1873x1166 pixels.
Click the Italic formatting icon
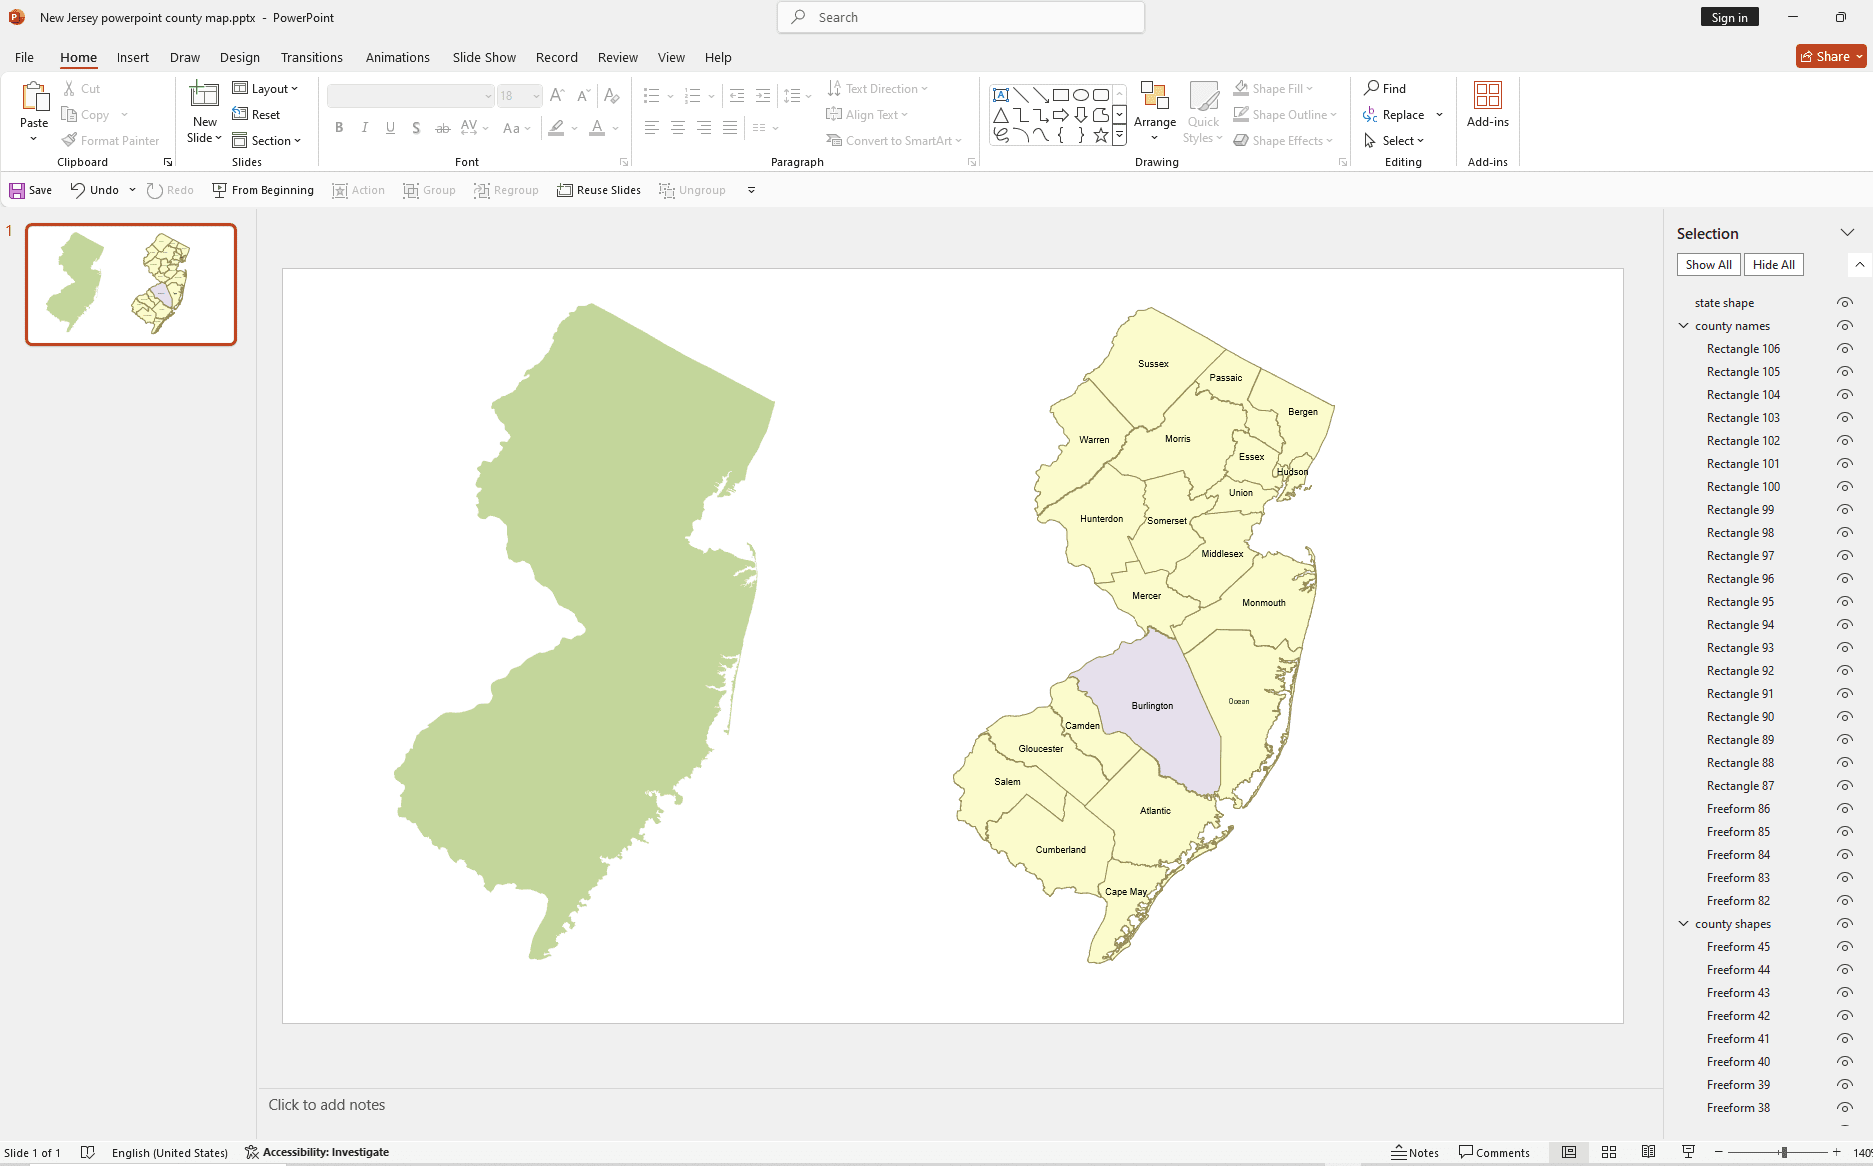(x=365, y=127)
